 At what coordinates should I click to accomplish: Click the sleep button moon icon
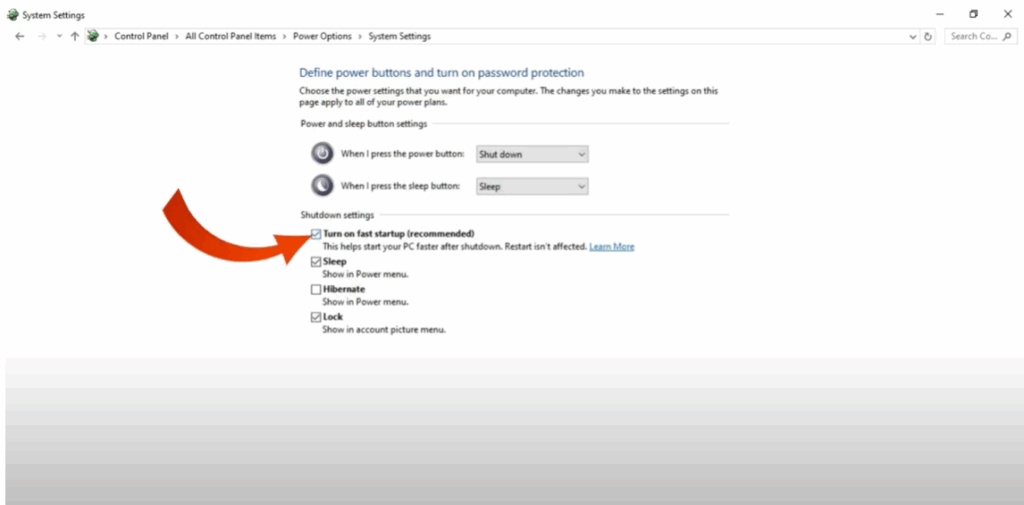(x=322, y=186)
